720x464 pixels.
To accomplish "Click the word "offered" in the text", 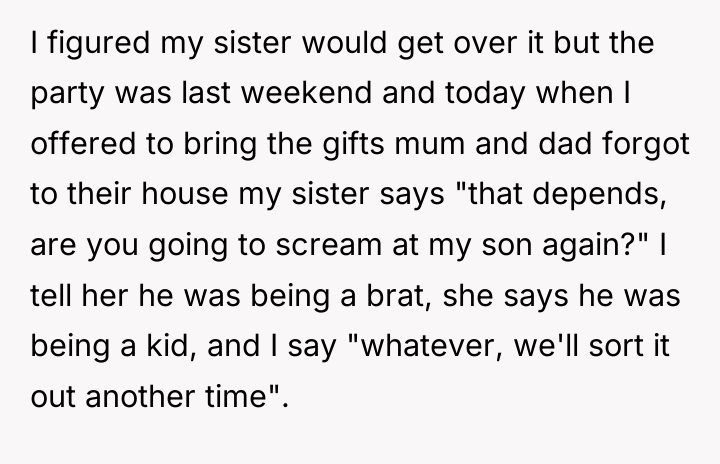I will point(83,143).
